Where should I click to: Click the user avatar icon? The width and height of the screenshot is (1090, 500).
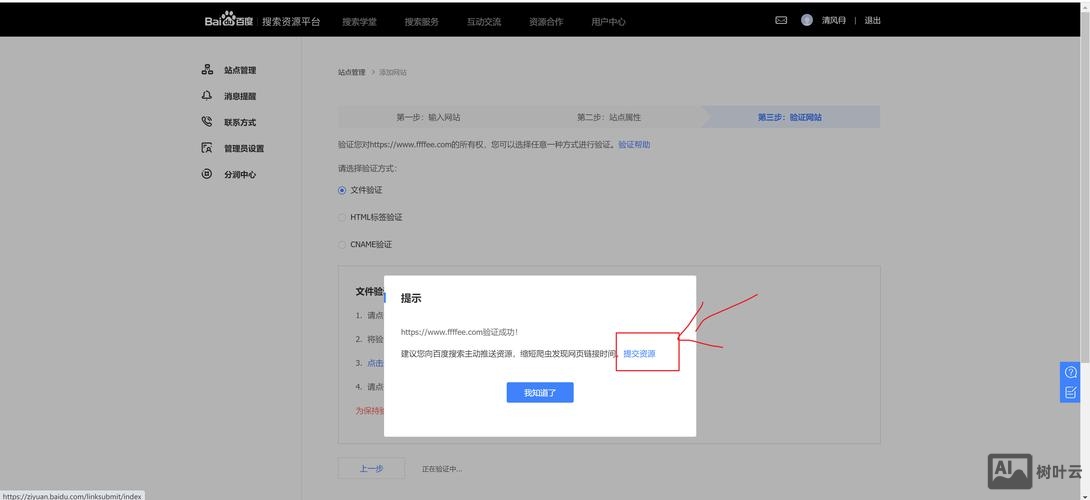(806, 20)
